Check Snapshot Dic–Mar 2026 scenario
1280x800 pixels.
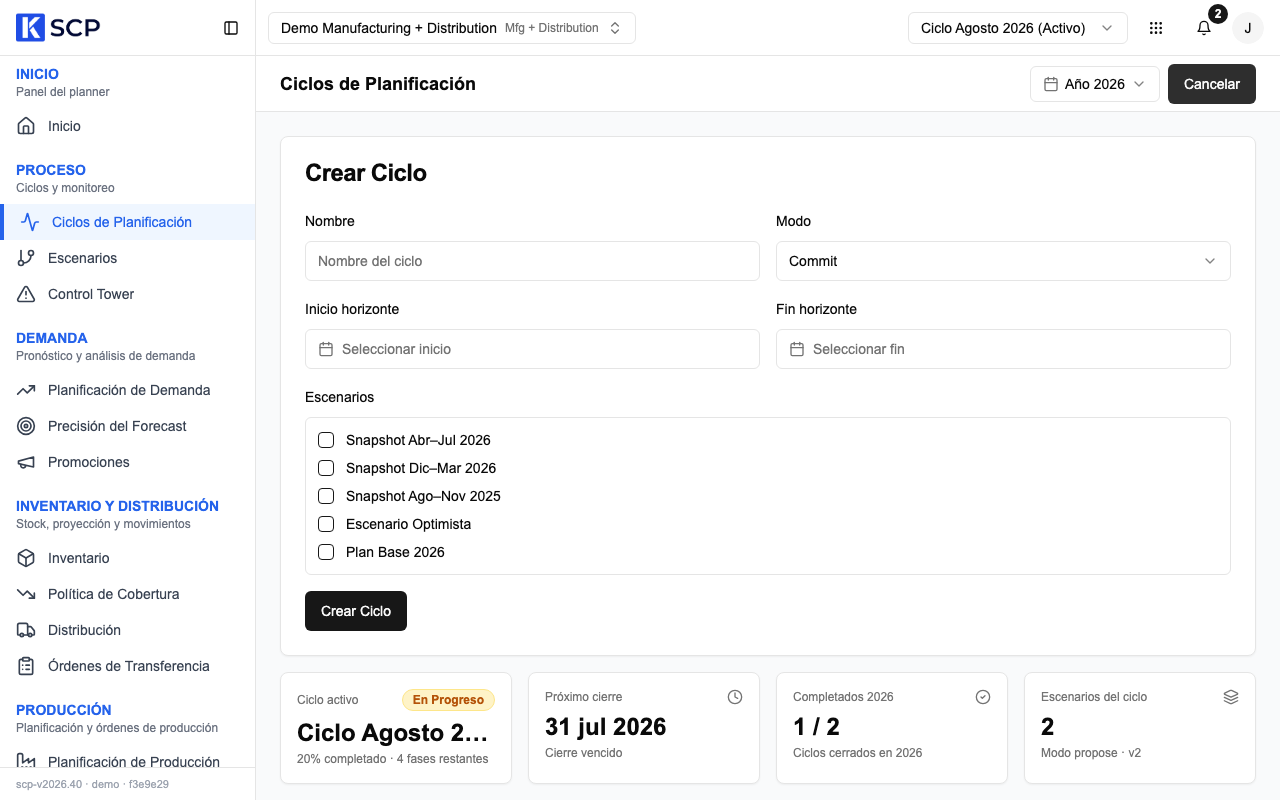tap(326, 468)
